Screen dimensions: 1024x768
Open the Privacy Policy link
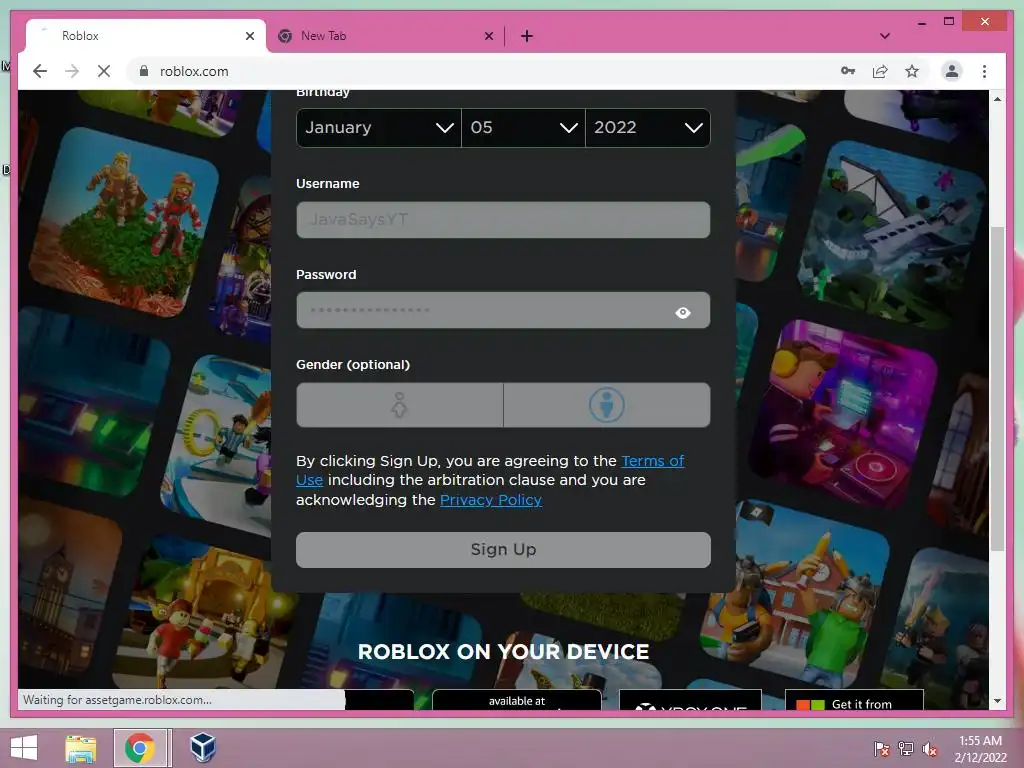click(x=490, y=500)
